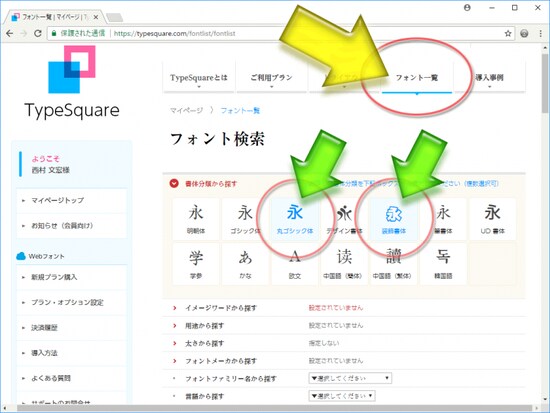Collapse the 書体分類から探す section
Image resolution: width=550 pixels, height=413 pixels.
(x=174, y=184)
